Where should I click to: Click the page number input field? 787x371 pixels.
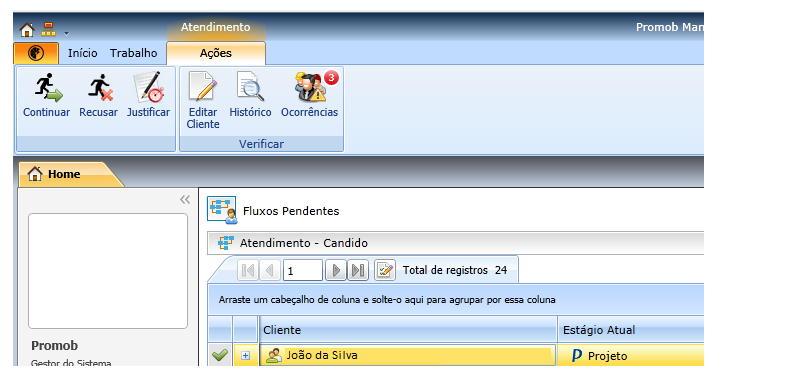click(x=303, y=271)
